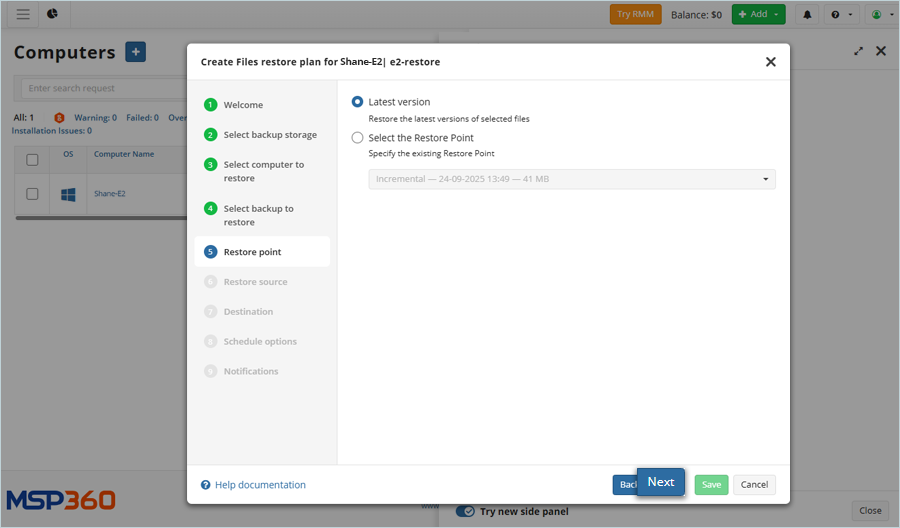
Task: Open the notifications bell
Action: pyautogui.click(x=807, y=14)
